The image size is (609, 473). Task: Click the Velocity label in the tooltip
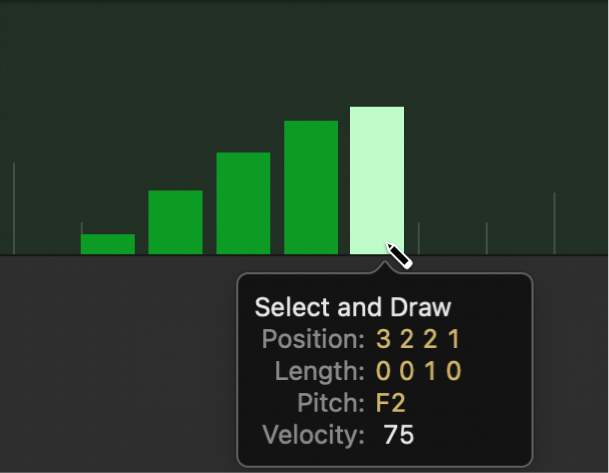313,435
